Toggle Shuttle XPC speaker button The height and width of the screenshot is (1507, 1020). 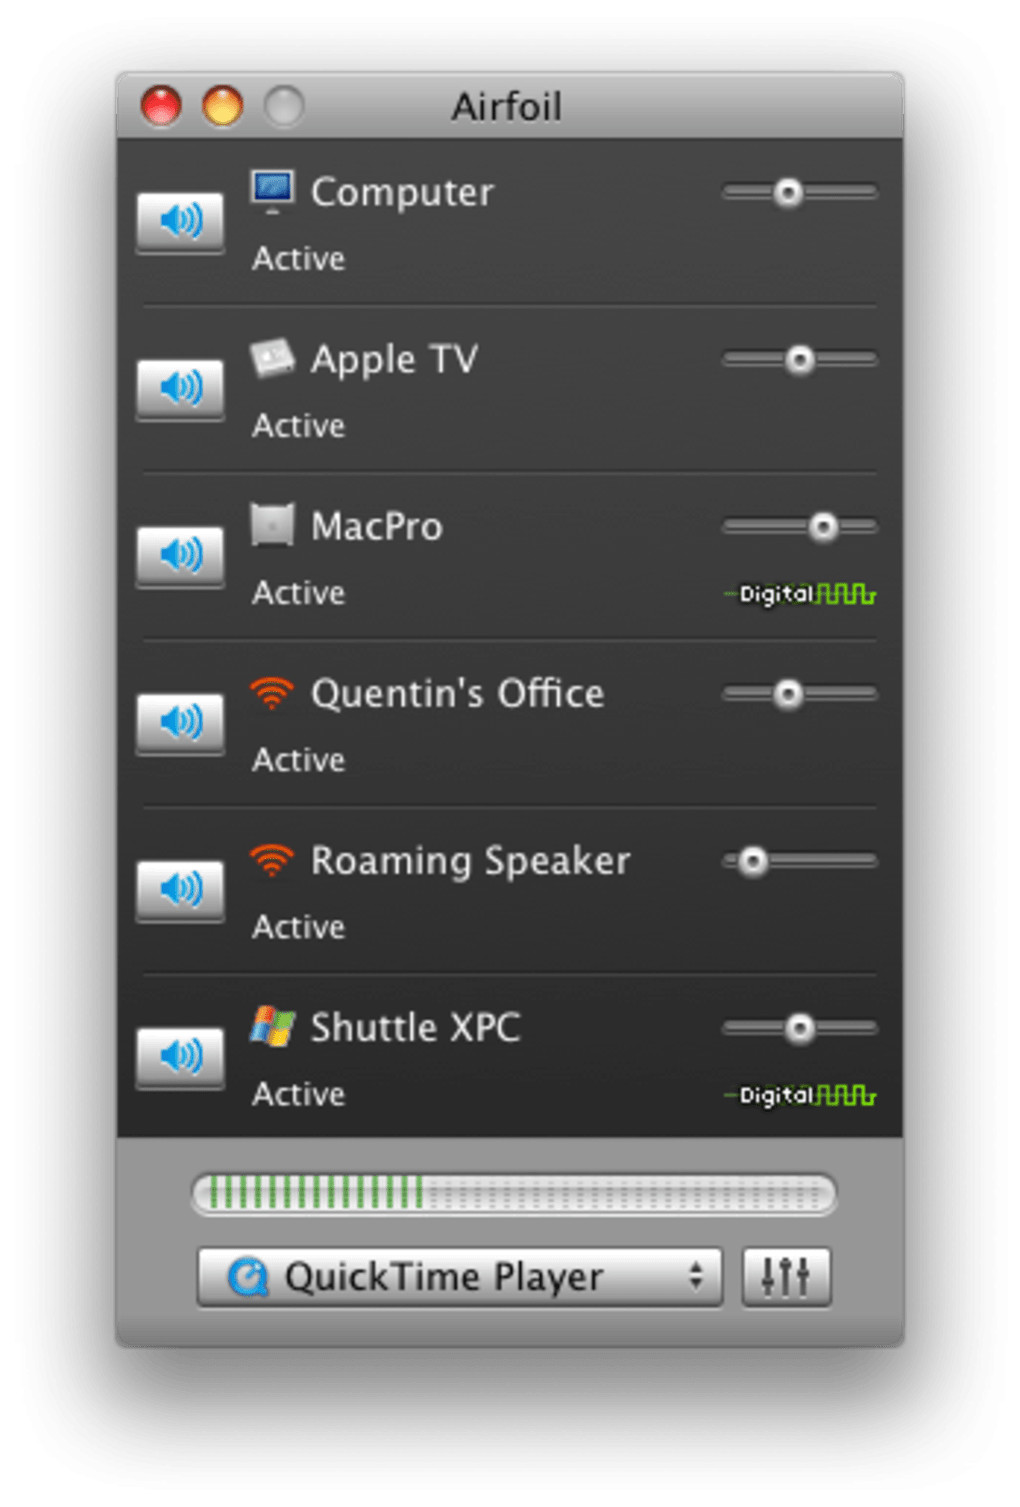coord(181,1057)
